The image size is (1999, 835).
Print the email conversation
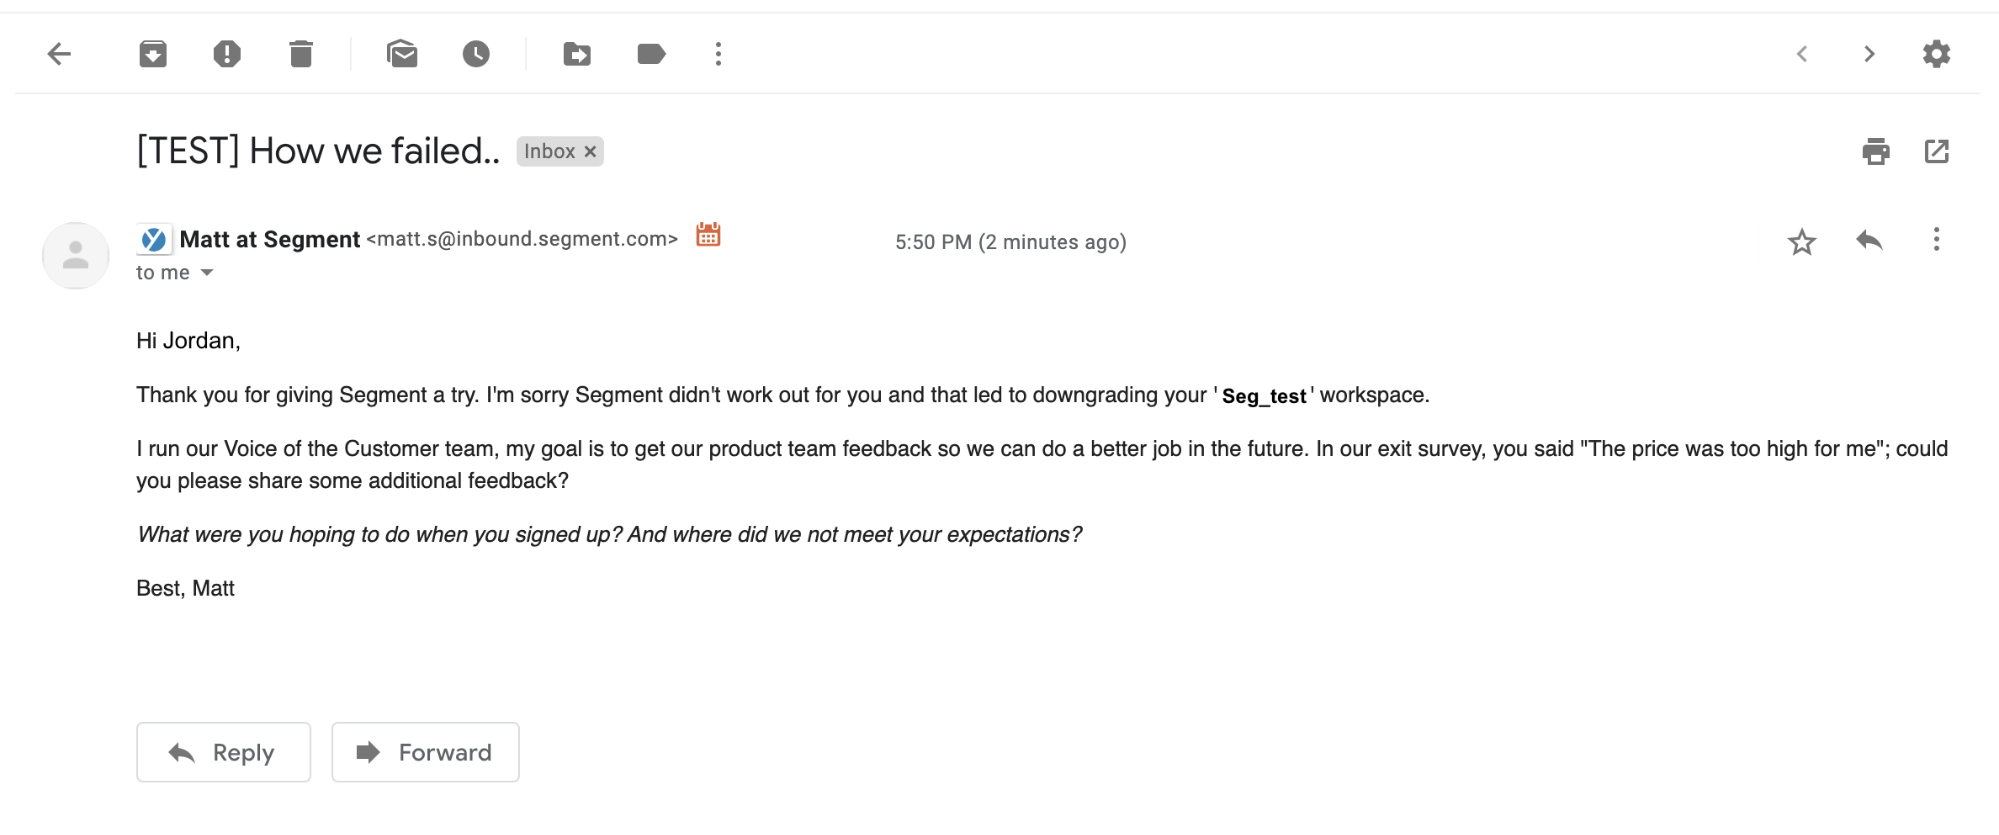coord(1876,152)
